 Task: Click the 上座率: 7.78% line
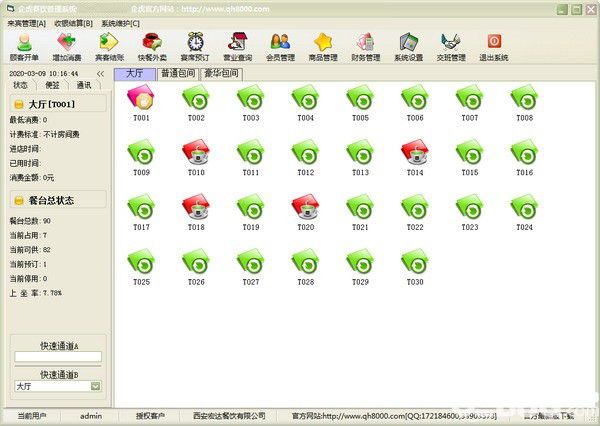click(36, 293)
